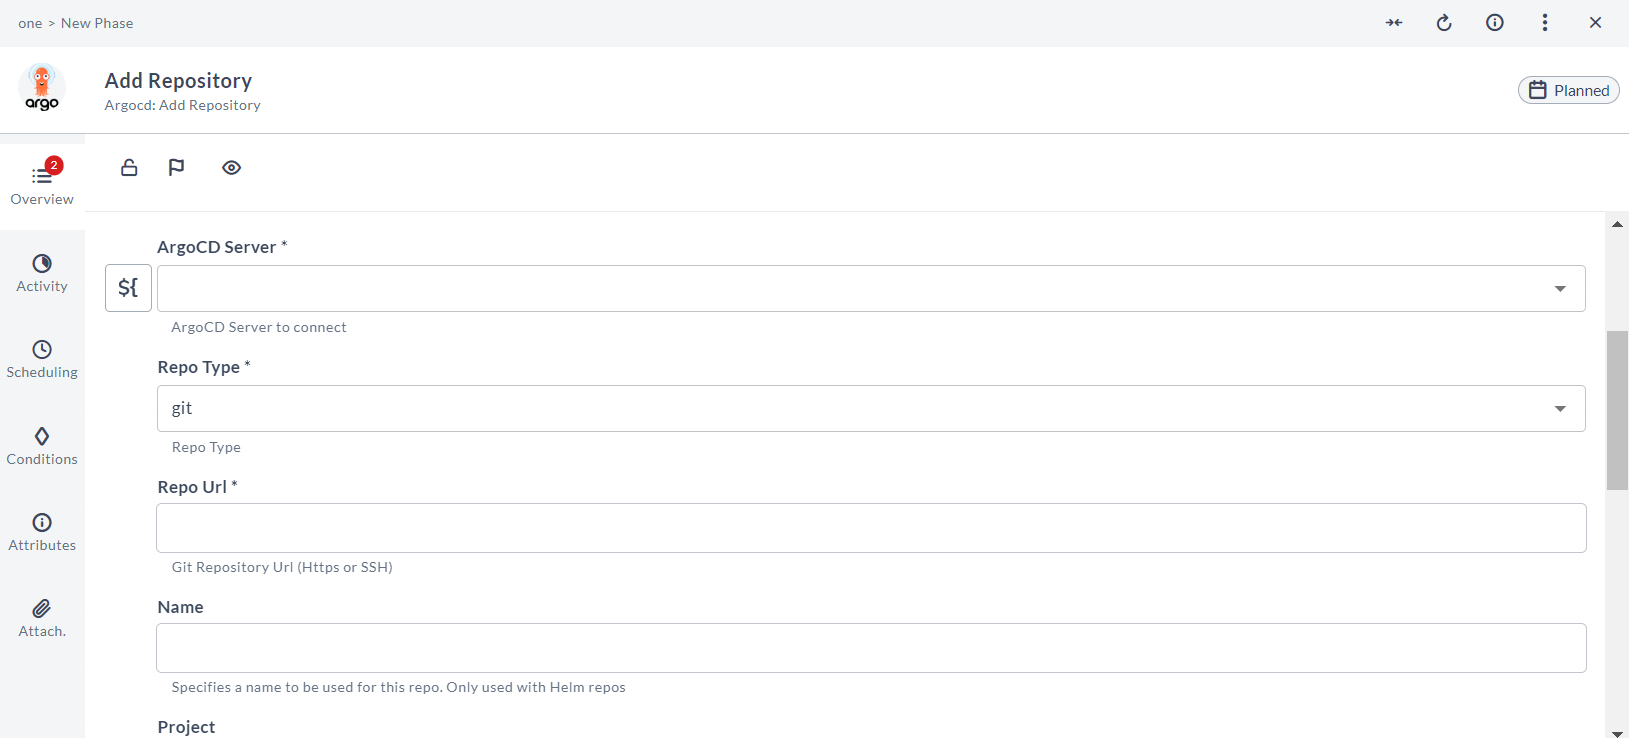
Task: Click the vertical scrollbar thumb
Action: pos(1617,410)
